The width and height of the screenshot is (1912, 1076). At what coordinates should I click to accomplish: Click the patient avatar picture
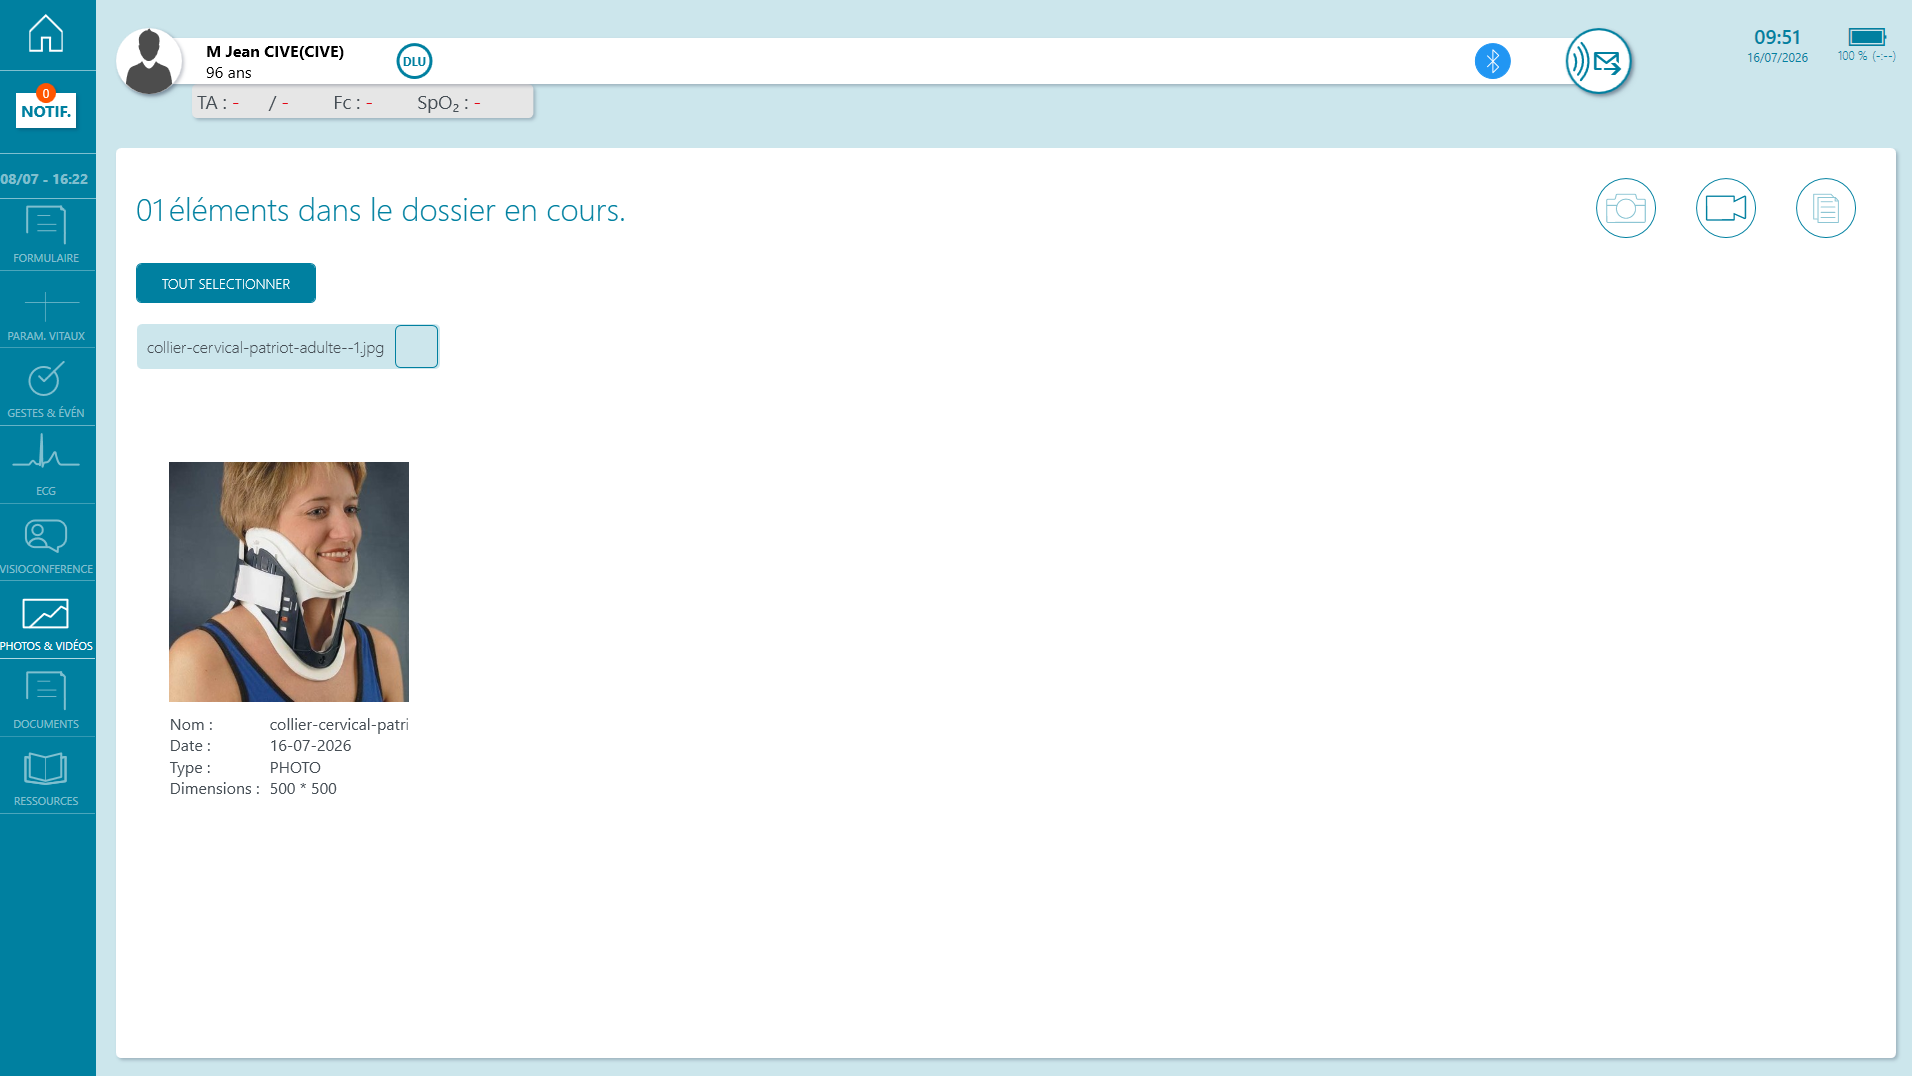(149, 61)
